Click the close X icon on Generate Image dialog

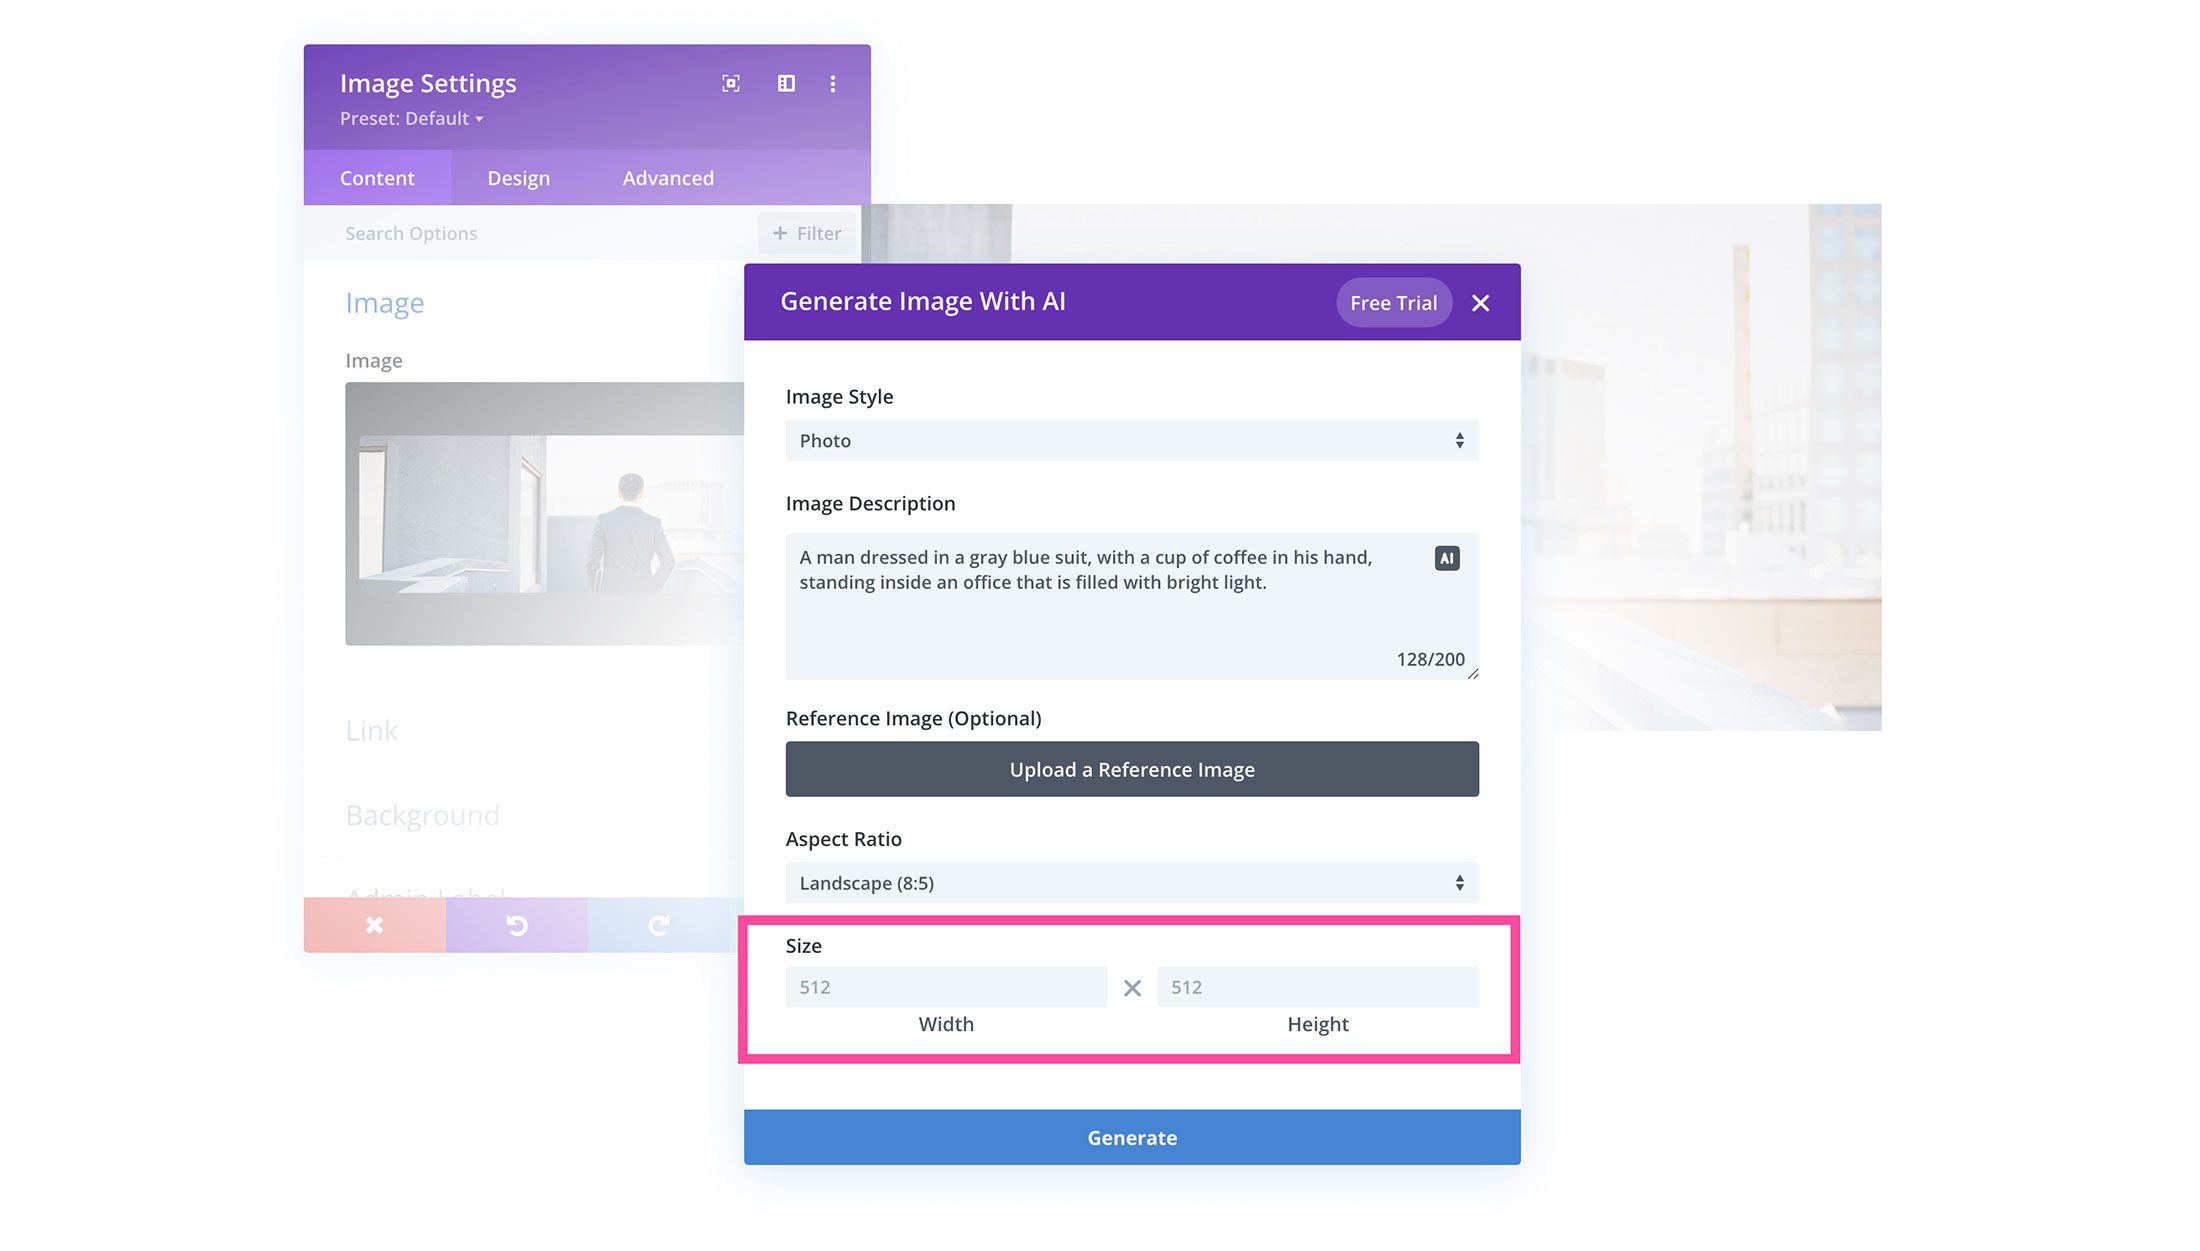coord(1481,302)
